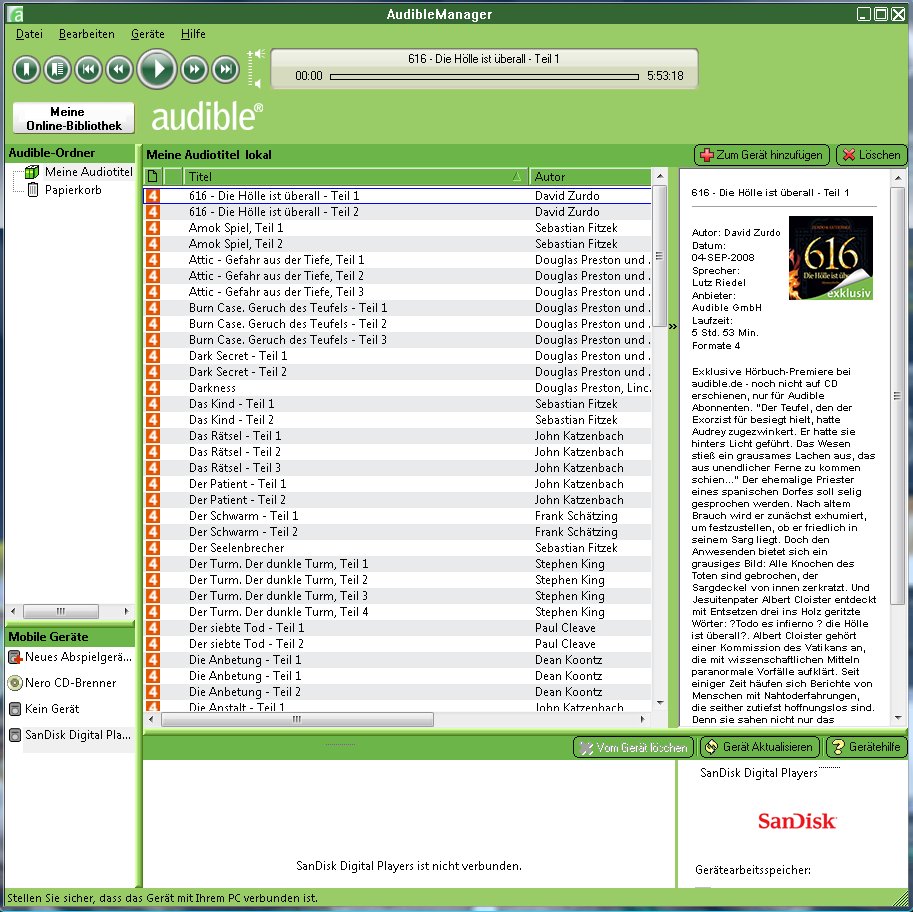
Task: Select Das Kind - Teil 1
Action: (x=397, y=404)
